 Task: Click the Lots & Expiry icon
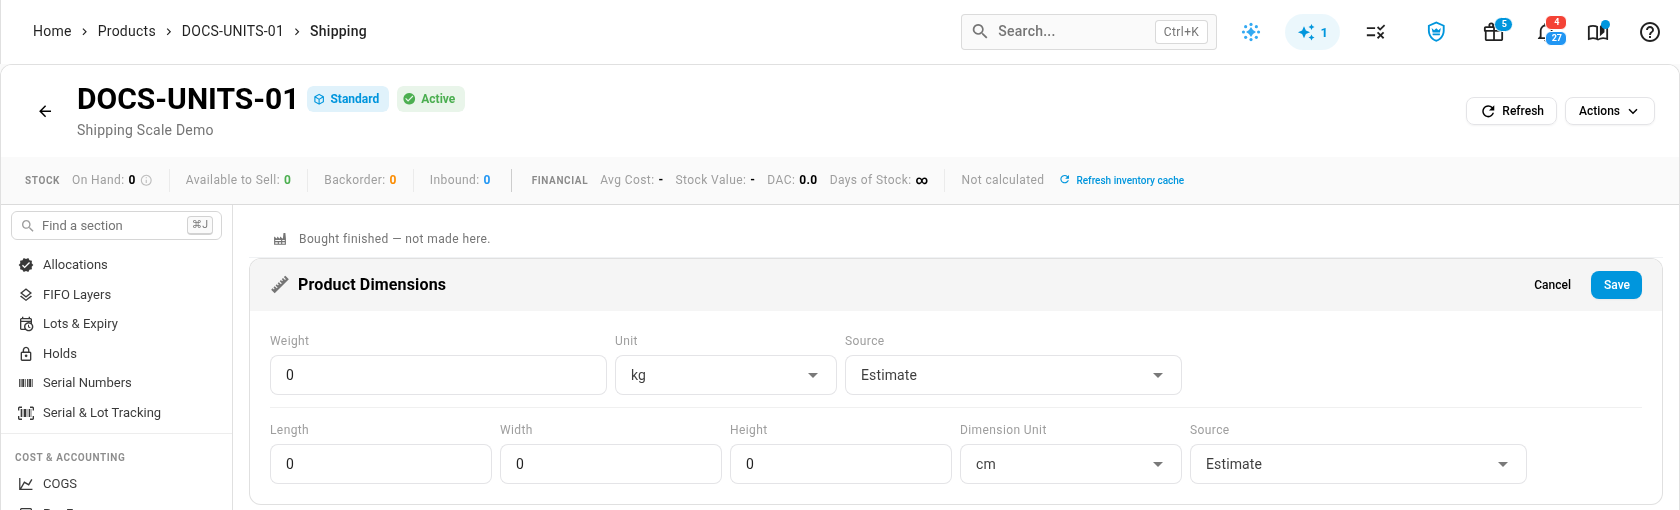click(26, 324)
